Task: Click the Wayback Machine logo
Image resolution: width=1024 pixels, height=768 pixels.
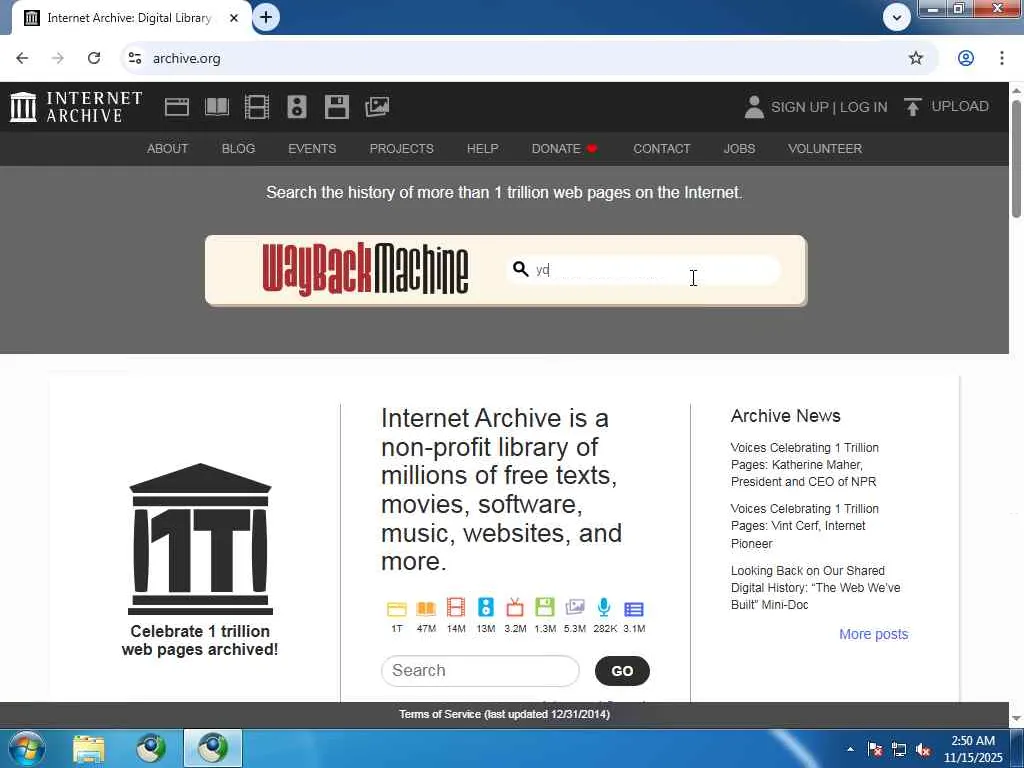Action: click(x=365, y=269)
